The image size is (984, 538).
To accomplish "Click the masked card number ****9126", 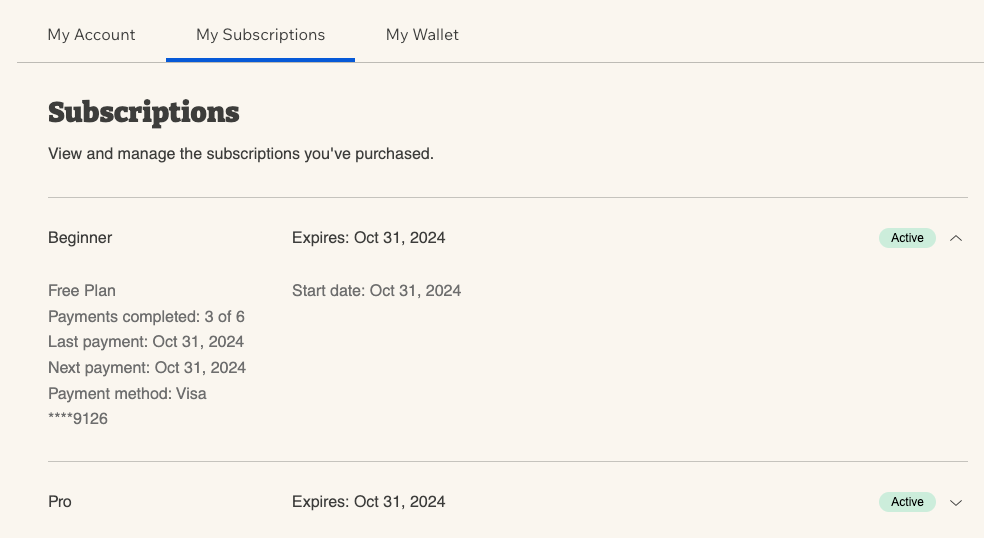I will click(x=78, y=419).
